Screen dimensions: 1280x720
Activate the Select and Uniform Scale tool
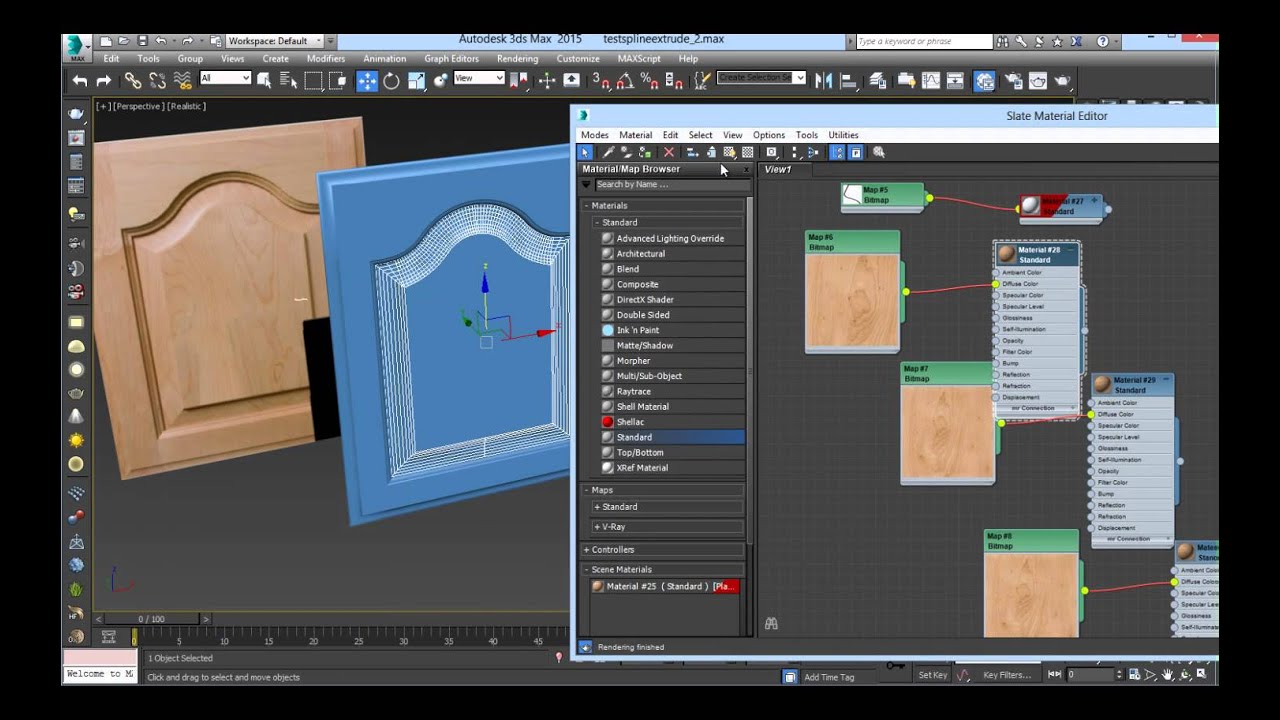click(416, 81)
